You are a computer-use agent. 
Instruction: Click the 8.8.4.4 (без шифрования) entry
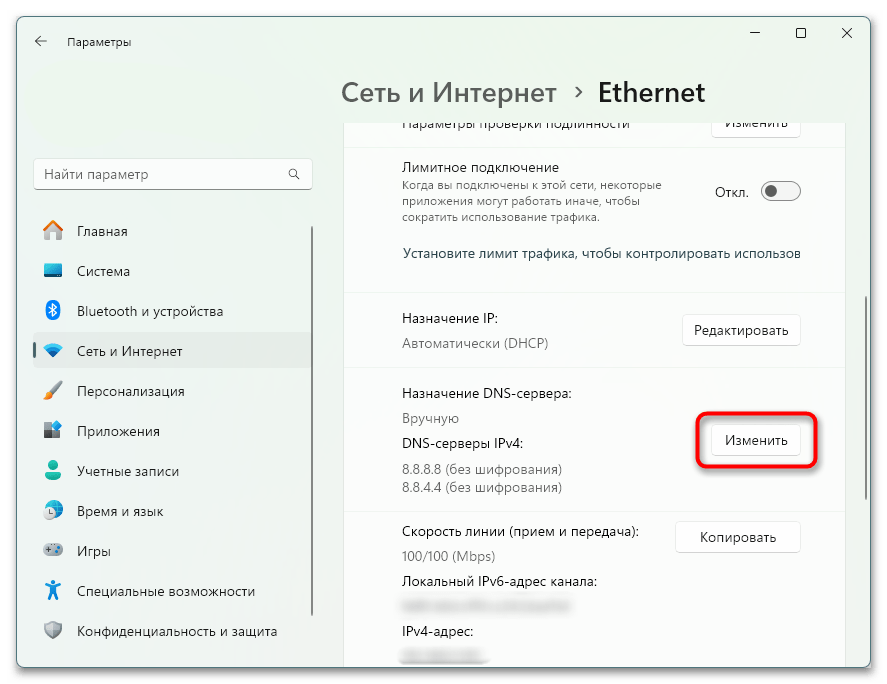coord(482,487)
